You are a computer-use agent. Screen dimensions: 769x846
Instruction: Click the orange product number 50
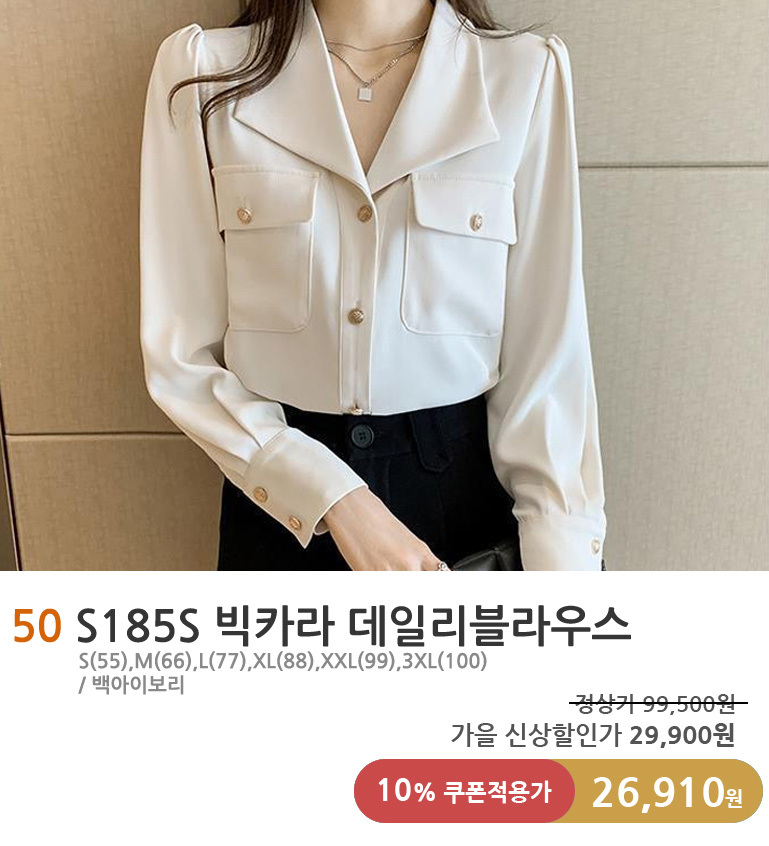click(x=37, y=626)
